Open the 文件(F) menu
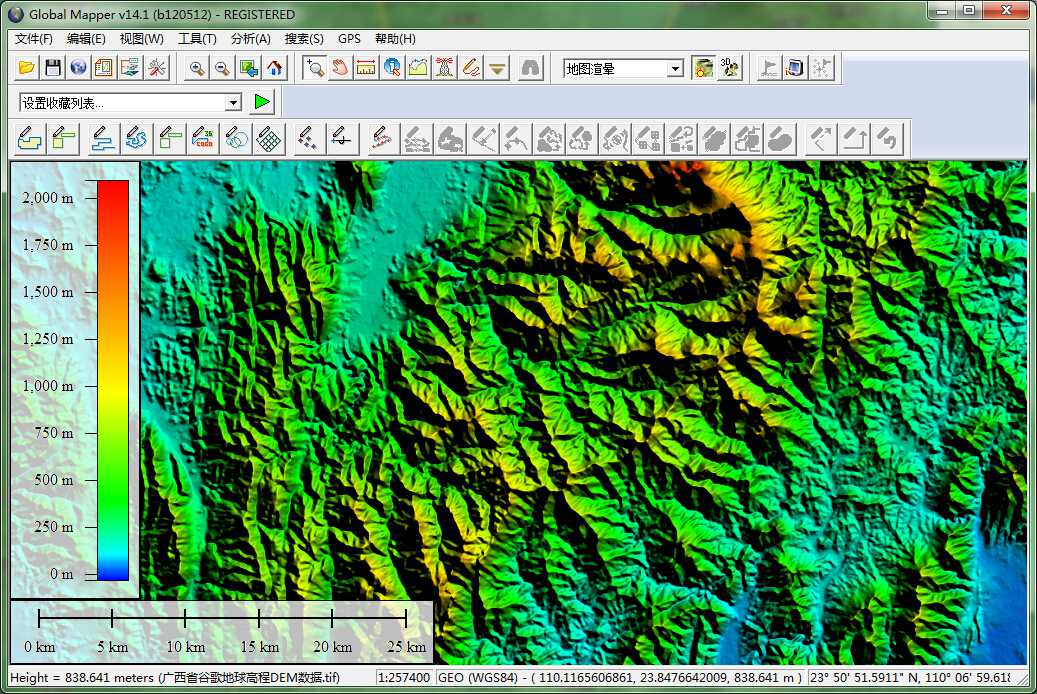 [34, 39]
